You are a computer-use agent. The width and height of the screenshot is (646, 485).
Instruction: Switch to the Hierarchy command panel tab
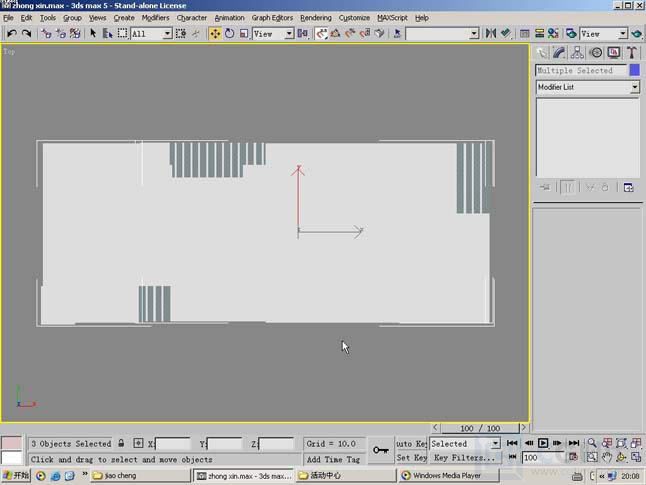pyautogui.click(x=577, y=53)
